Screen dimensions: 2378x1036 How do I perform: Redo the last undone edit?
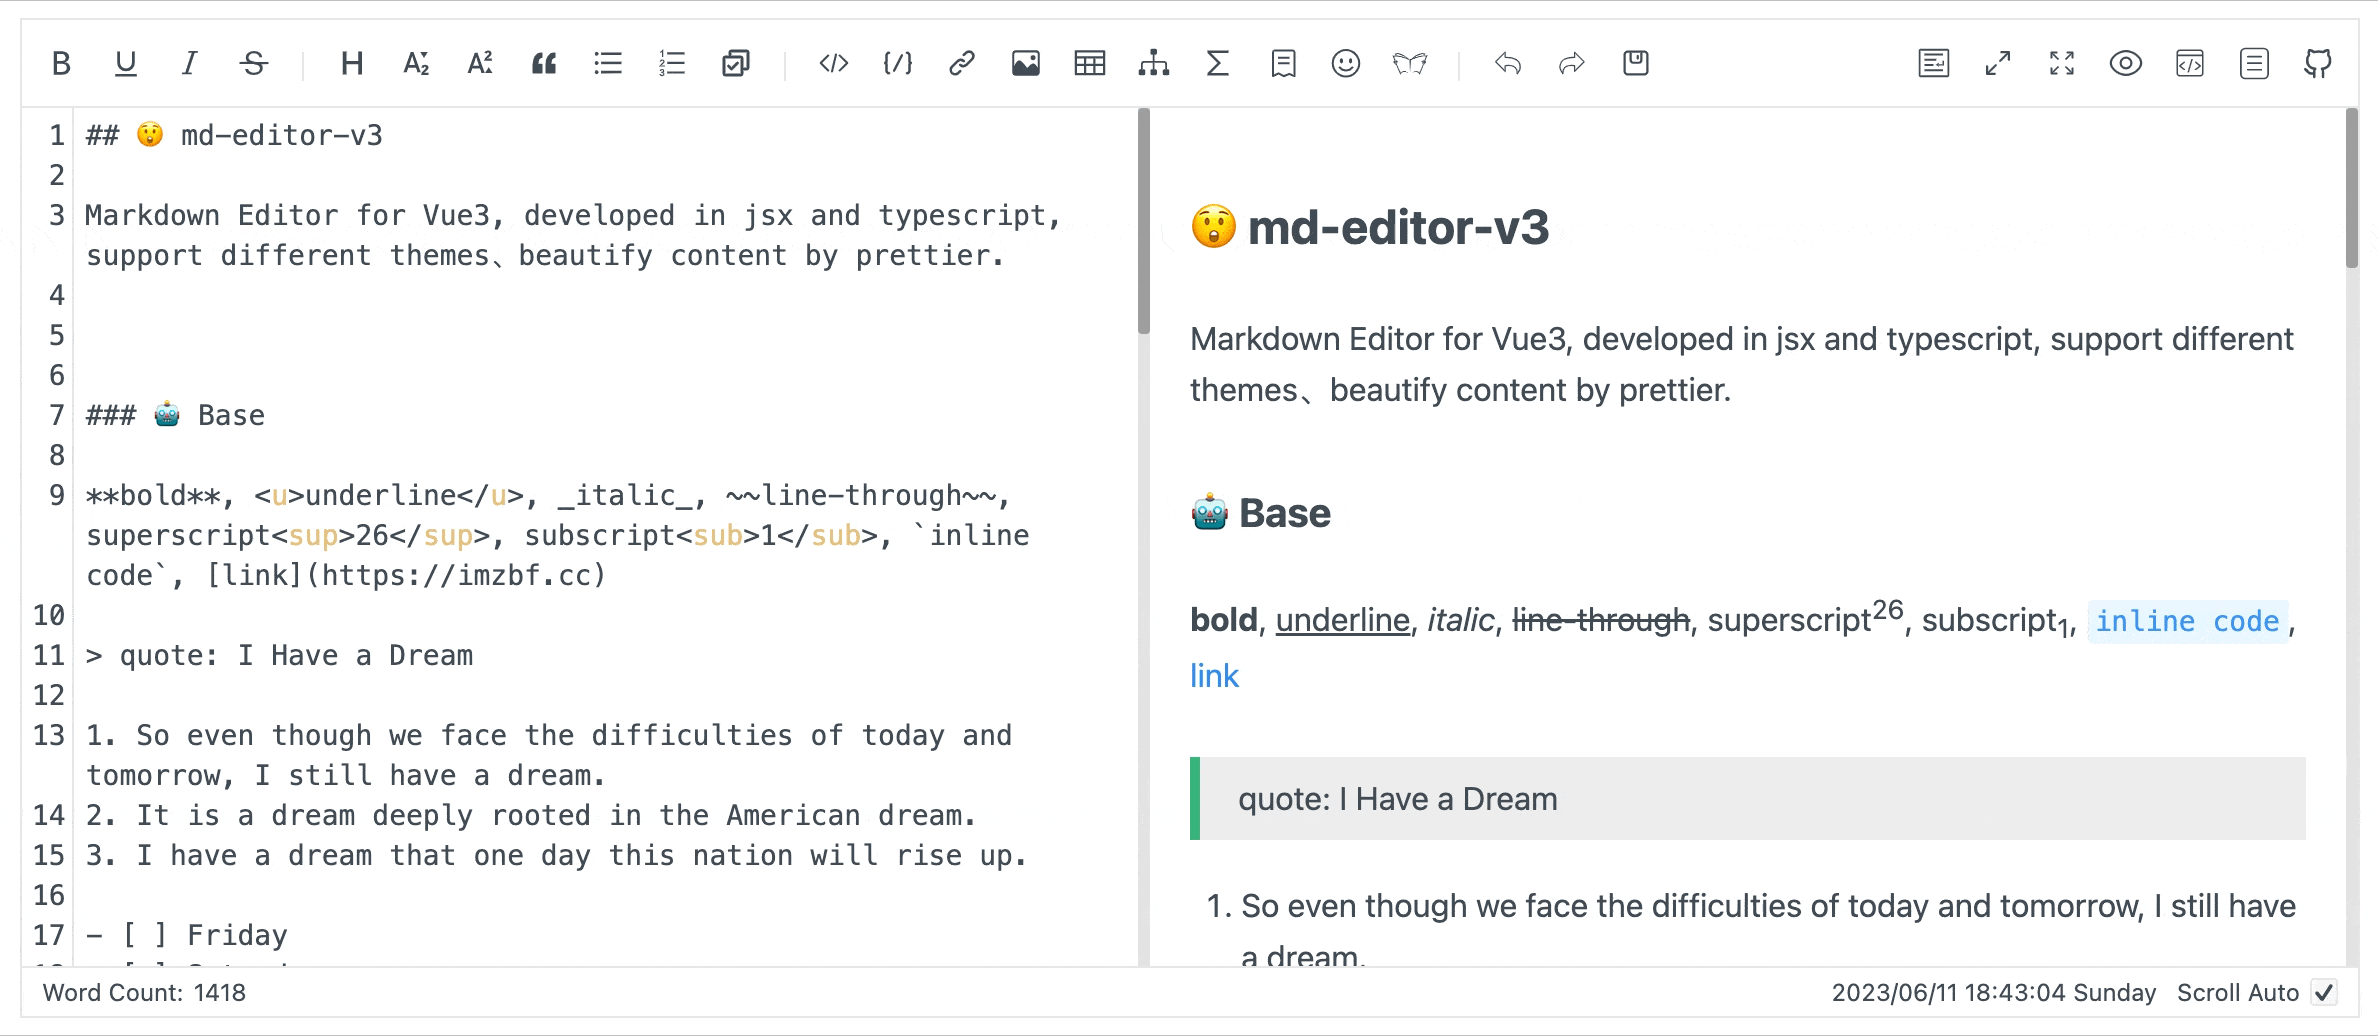coord(1572,64)
